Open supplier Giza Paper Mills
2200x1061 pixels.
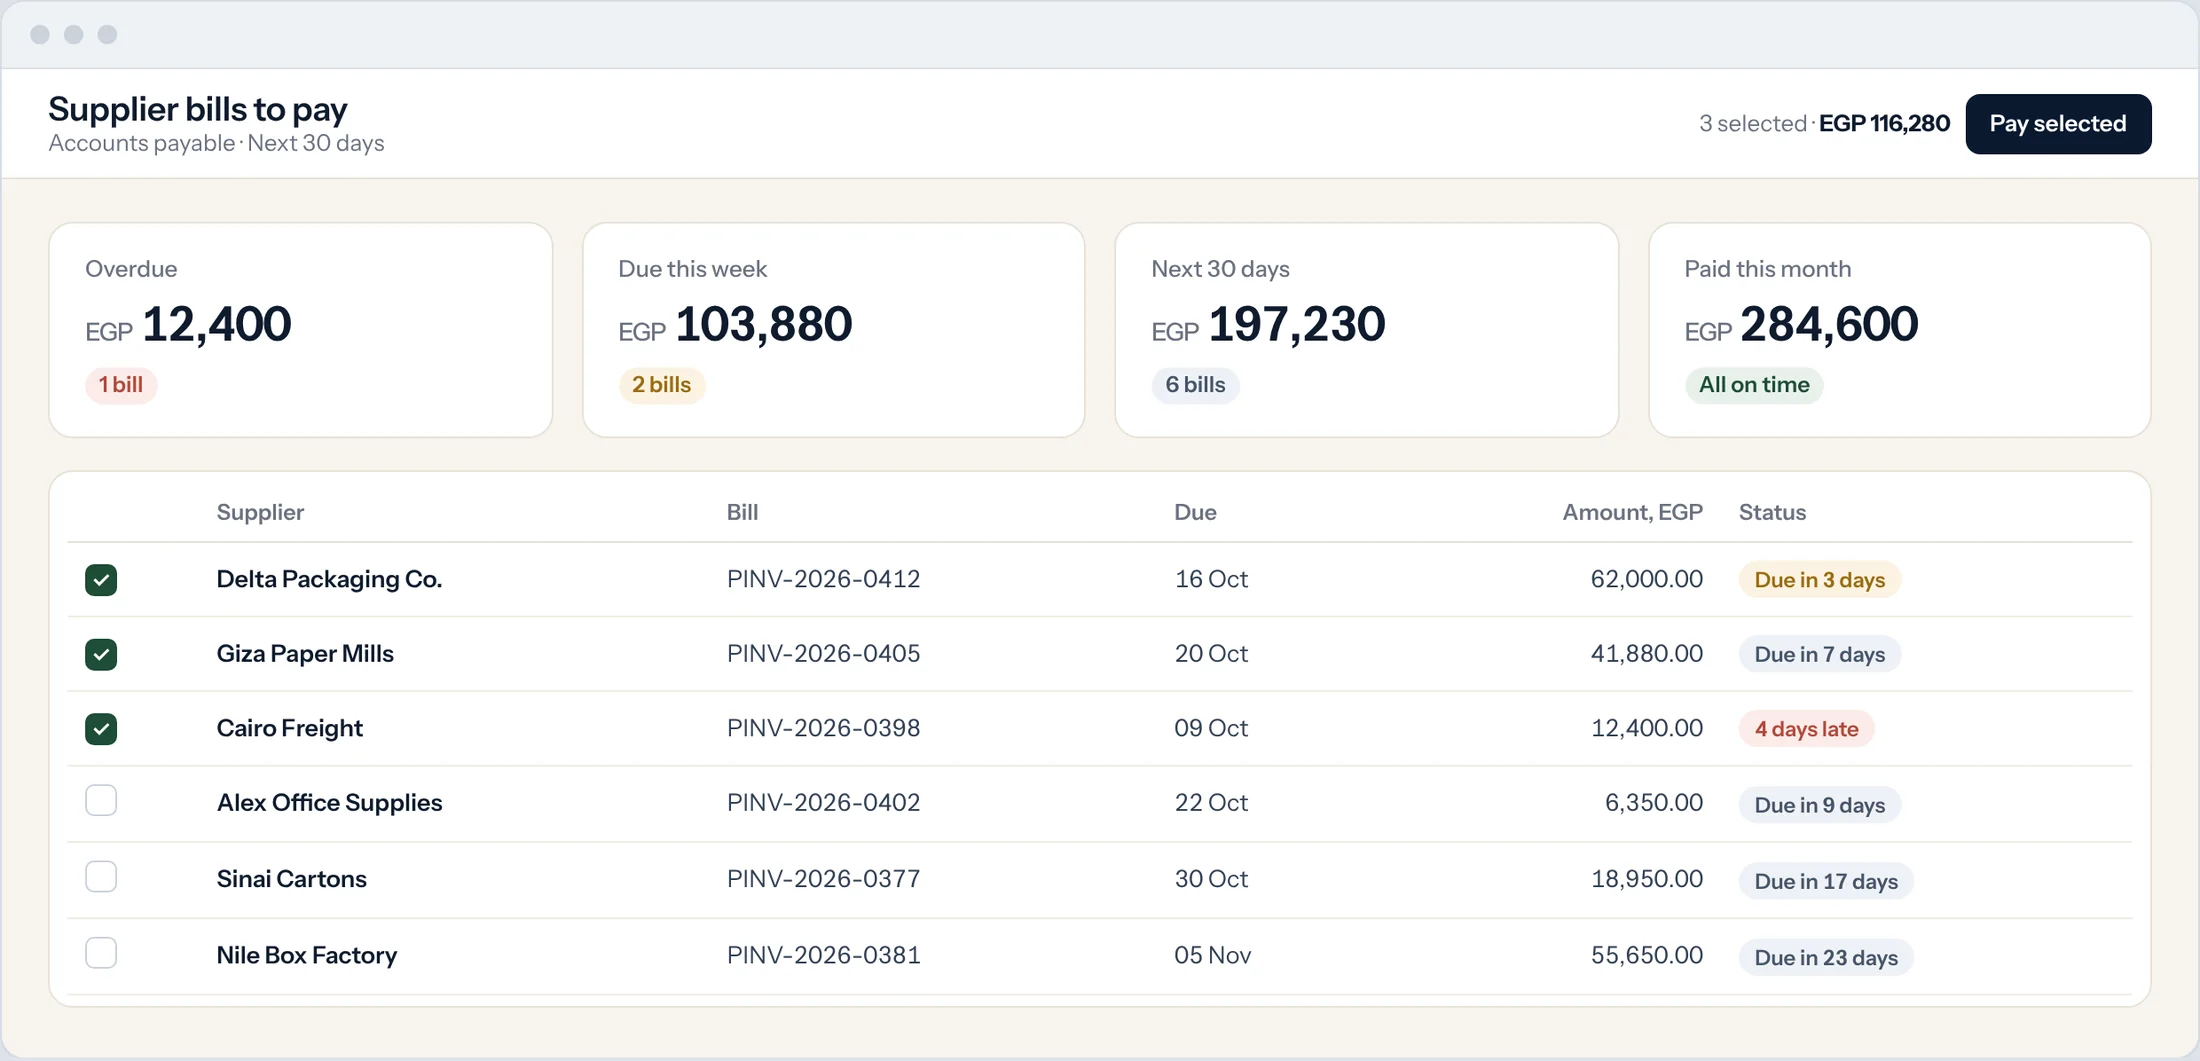pos(305,654)
